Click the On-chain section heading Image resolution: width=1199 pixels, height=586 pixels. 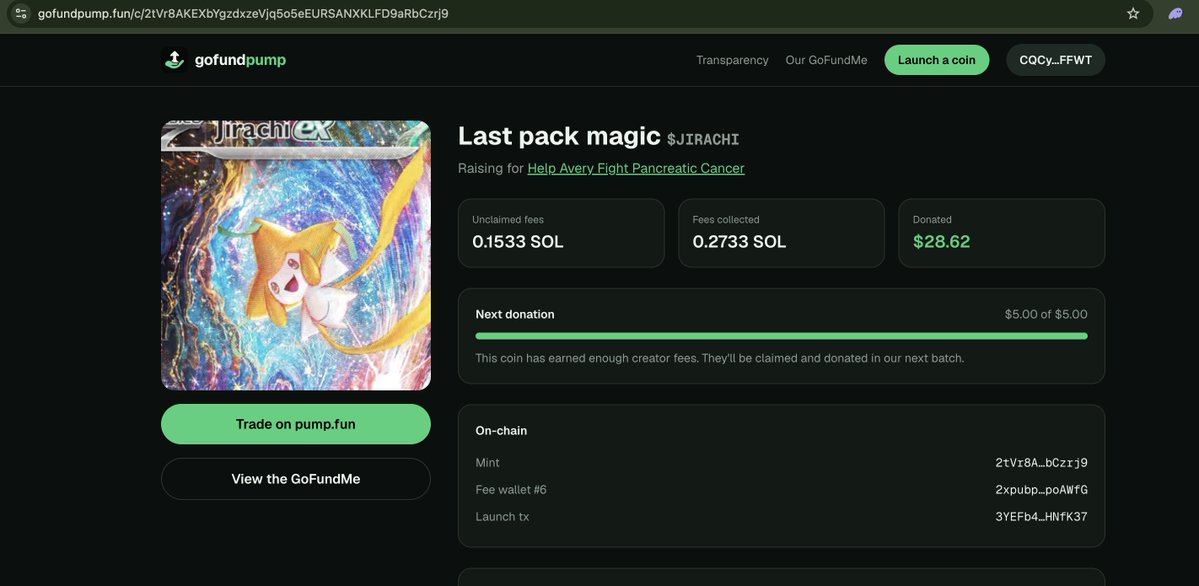pos(501,431)
